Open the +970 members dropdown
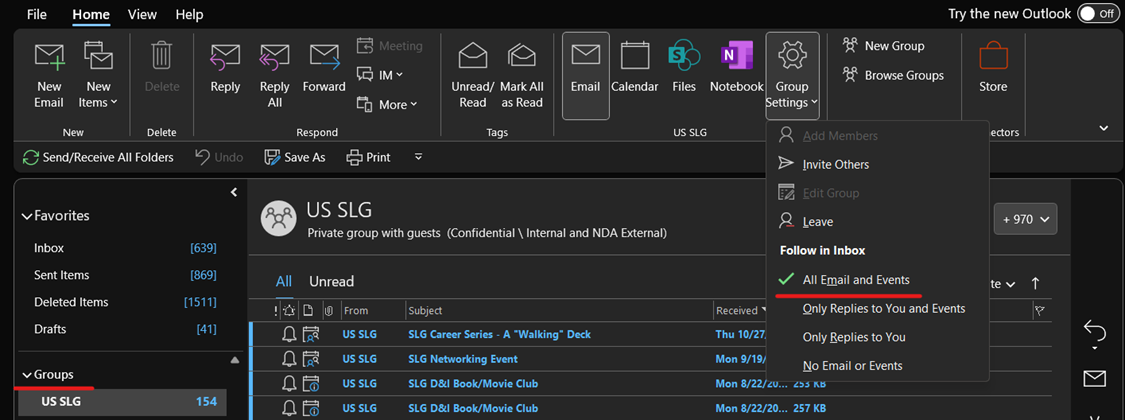The height and width of the screenshot is (420, 1125). [x=1025, y=219]
